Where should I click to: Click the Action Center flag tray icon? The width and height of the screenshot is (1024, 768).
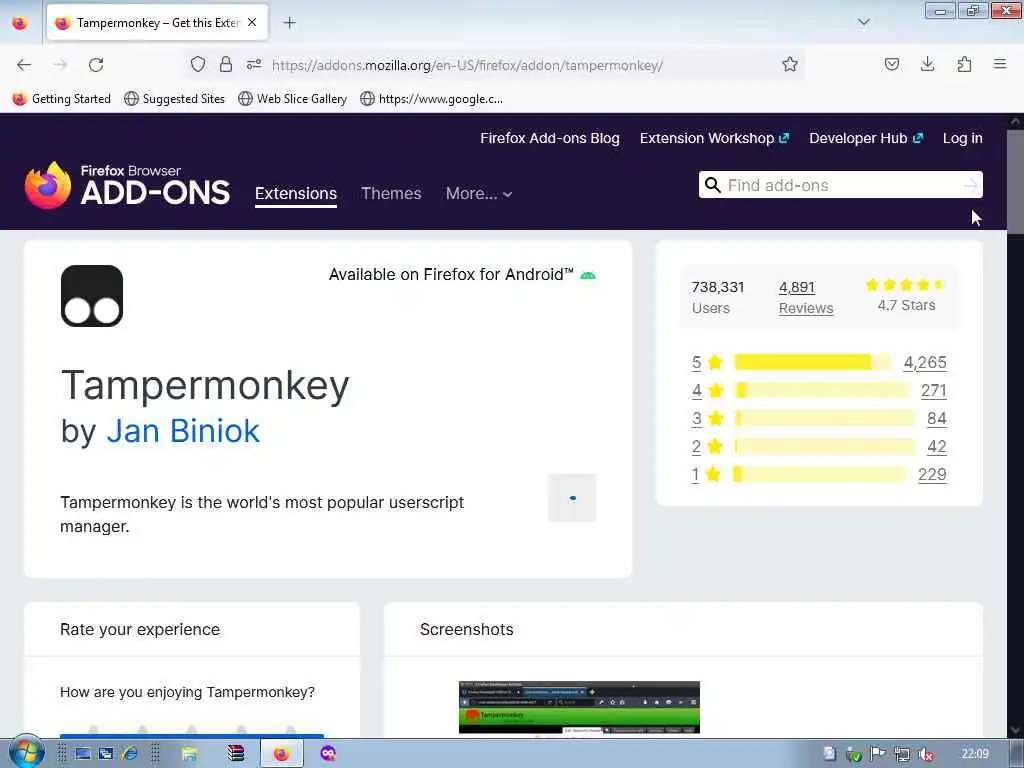(877, 754)
